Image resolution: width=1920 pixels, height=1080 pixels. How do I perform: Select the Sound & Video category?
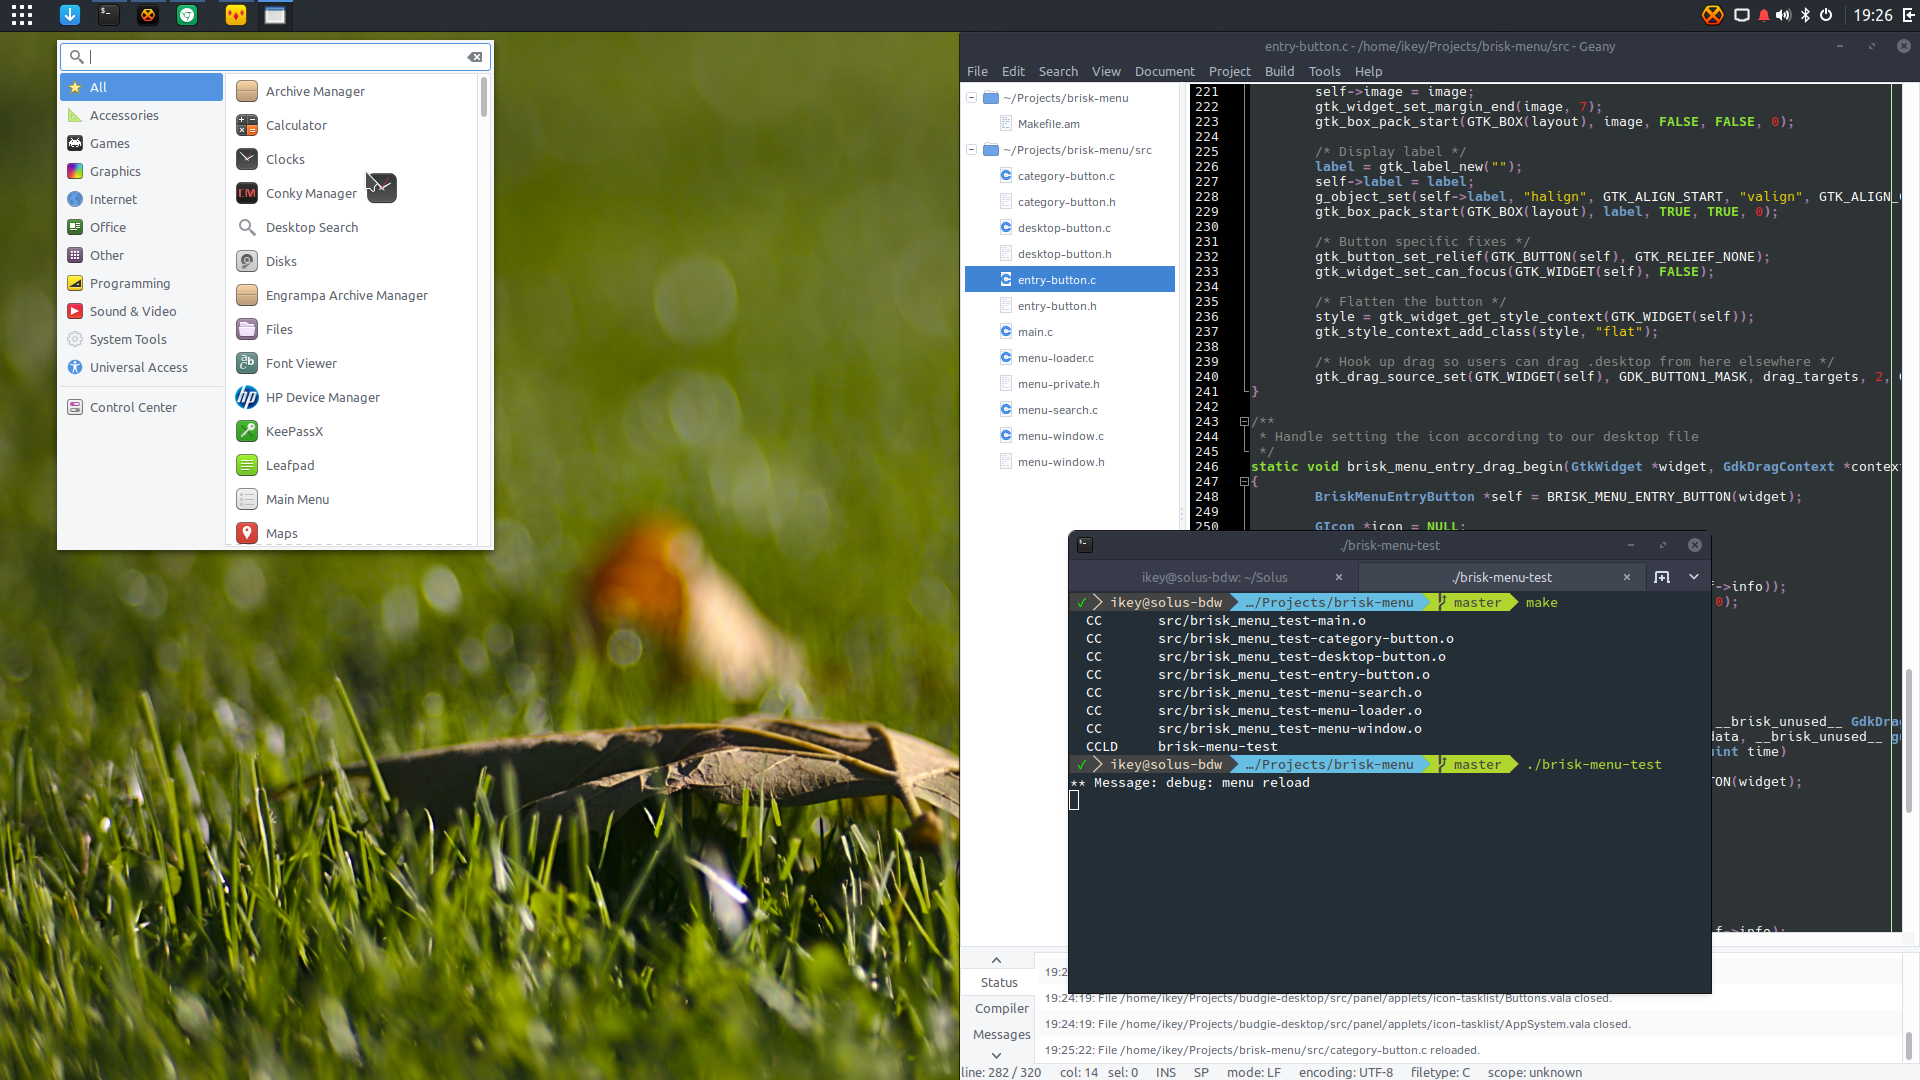click(x=141, y=311)
